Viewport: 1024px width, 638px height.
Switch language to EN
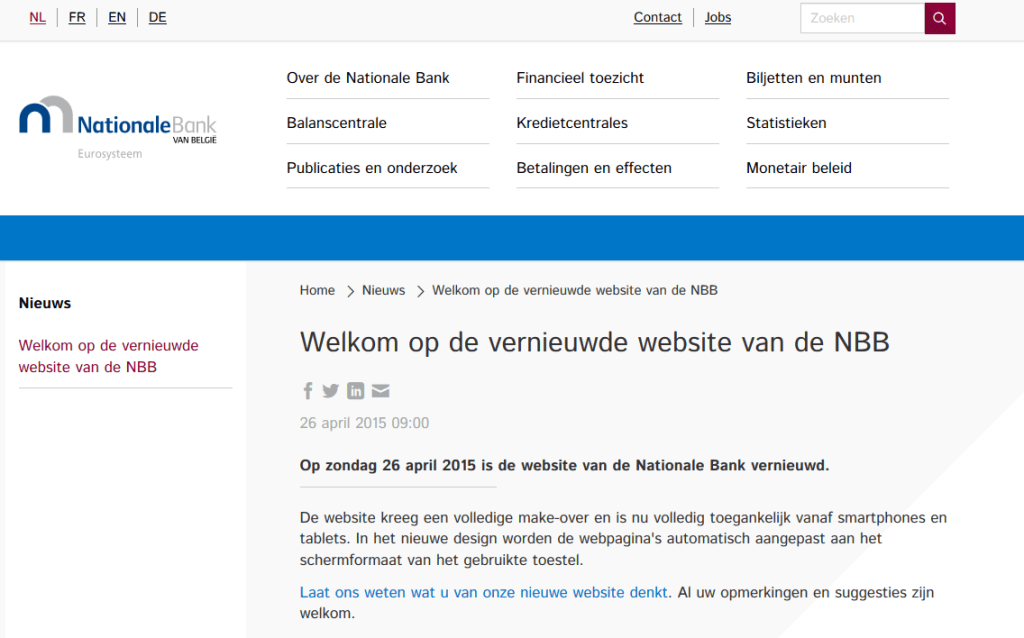117,17
